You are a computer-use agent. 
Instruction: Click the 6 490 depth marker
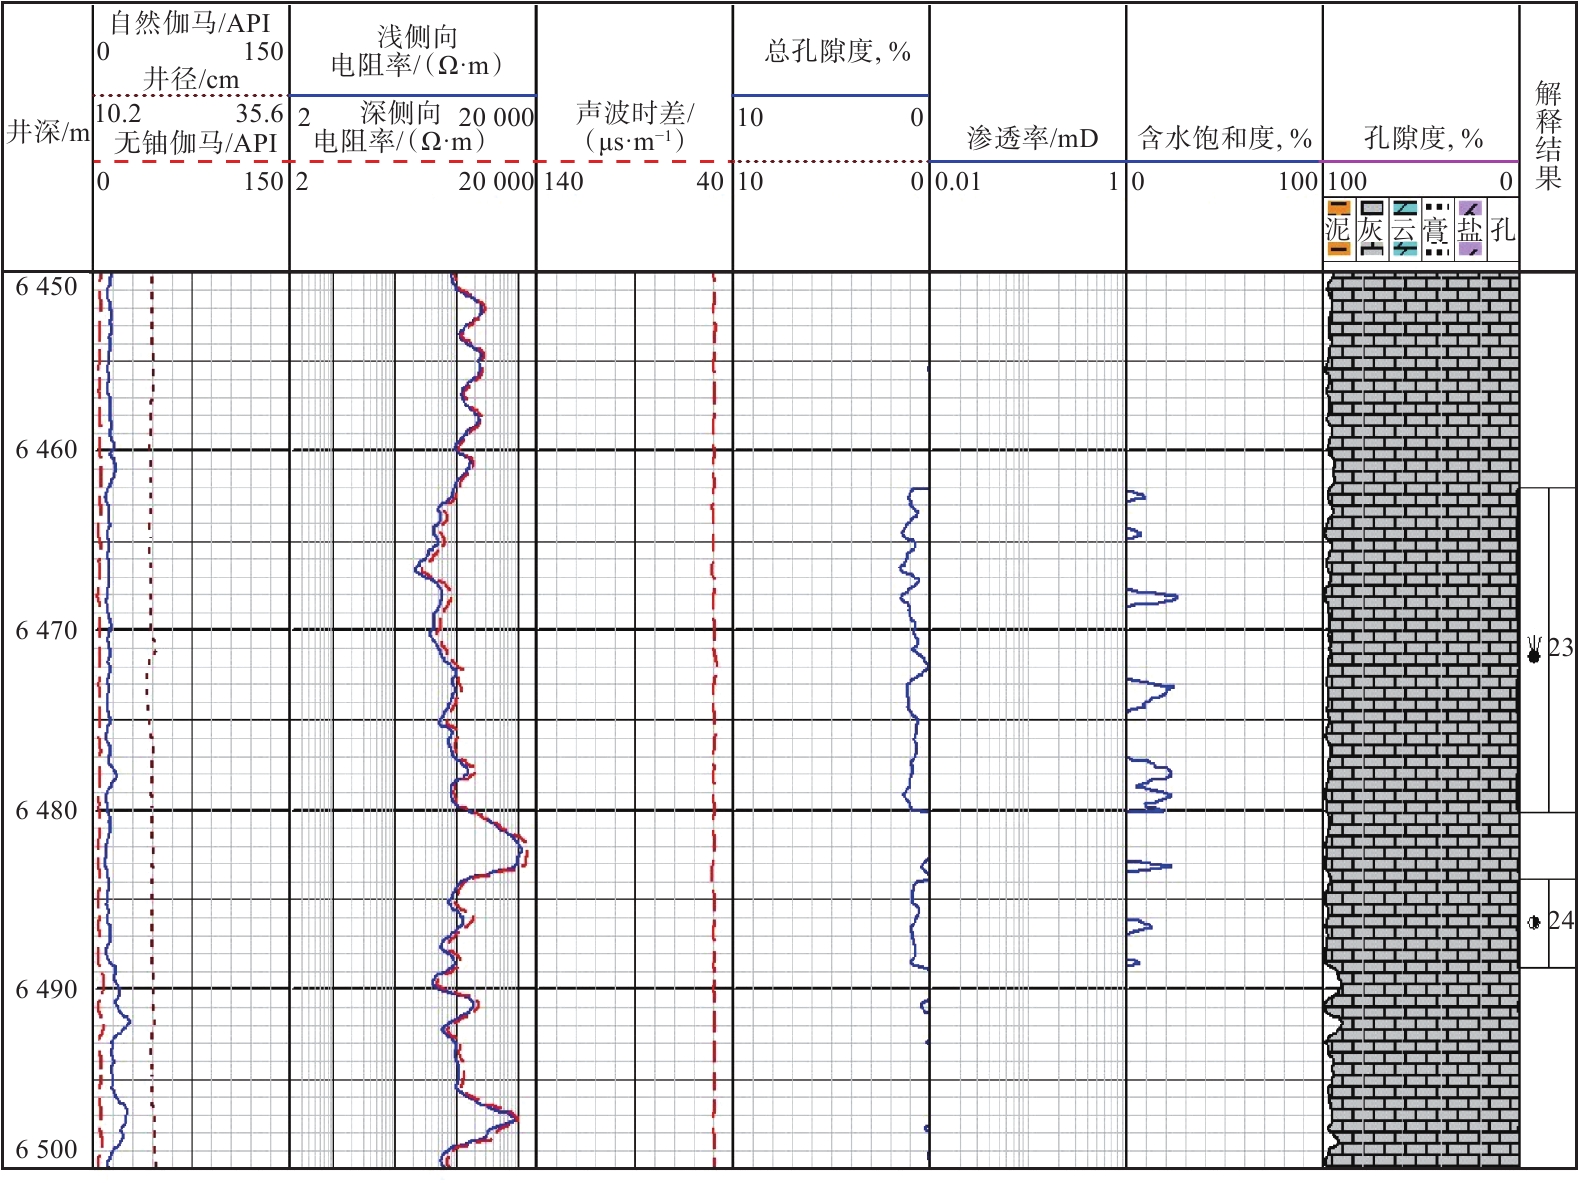[x=46, y=989]
